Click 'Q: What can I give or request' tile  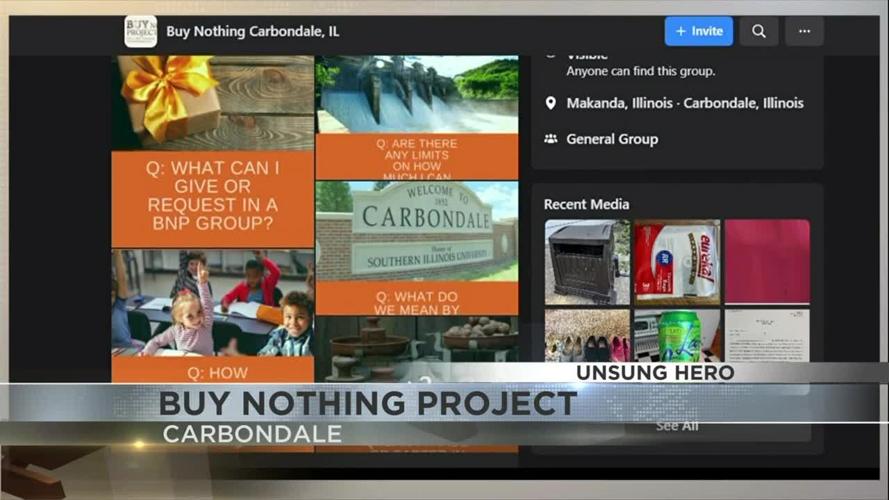pyautogui.click(x=213, y=199)
